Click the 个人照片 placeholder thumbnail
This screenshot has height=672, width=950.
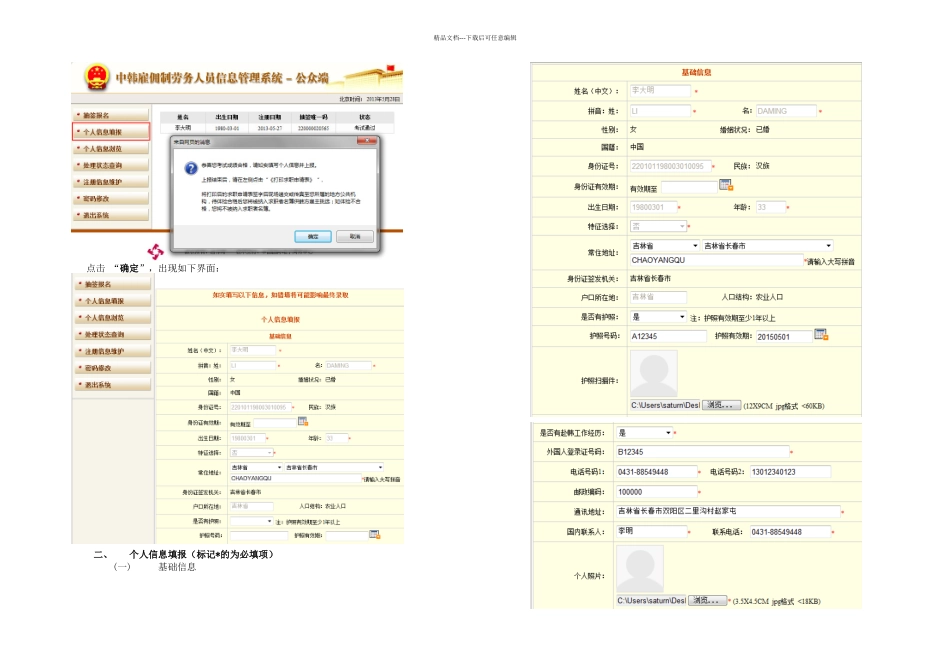(640, 568)
